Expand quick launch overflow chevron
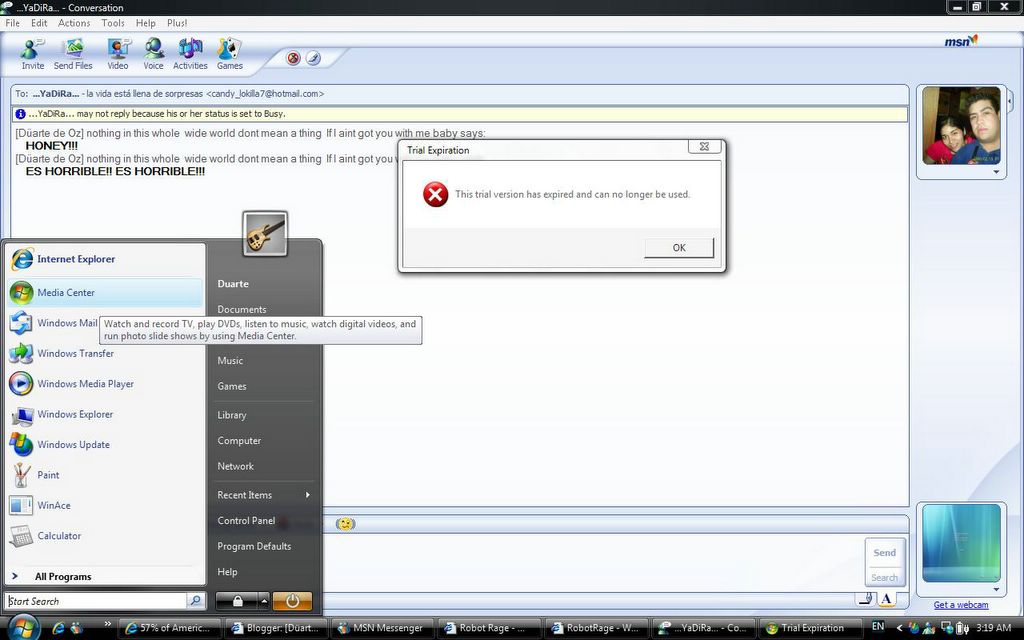1024x640 pixels. tap(107, 623)
